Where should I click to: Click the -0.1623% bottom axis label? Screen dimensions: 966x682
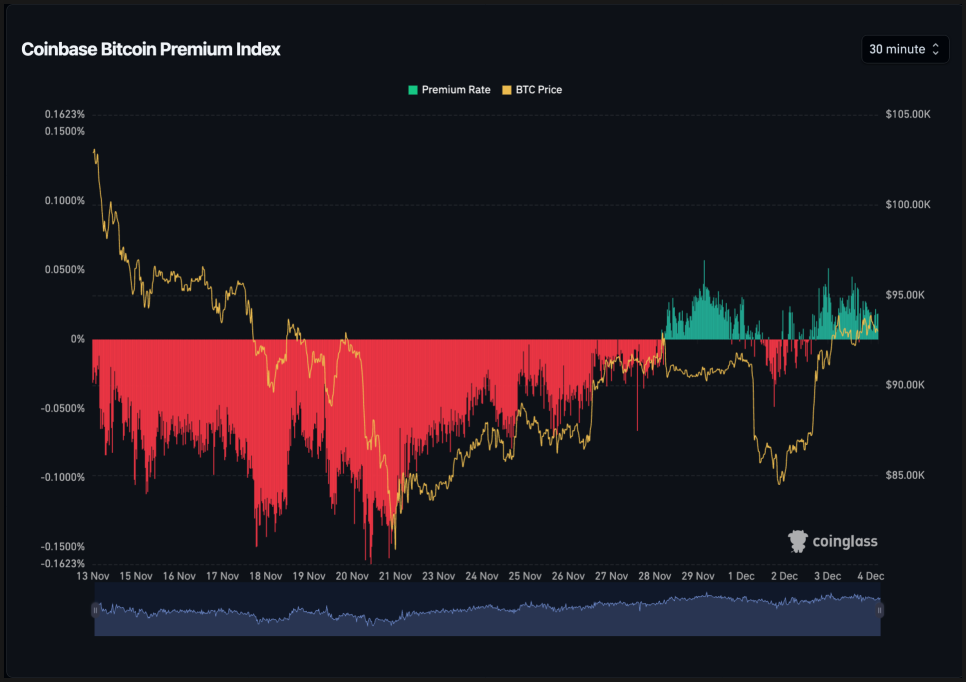click(x=64, y=563)
